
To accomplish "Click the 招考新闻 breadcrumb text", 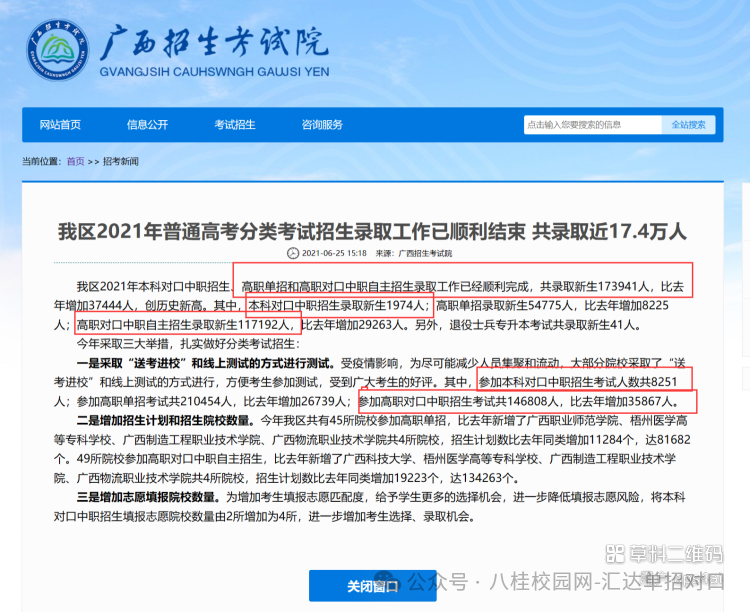I will 121,161.
